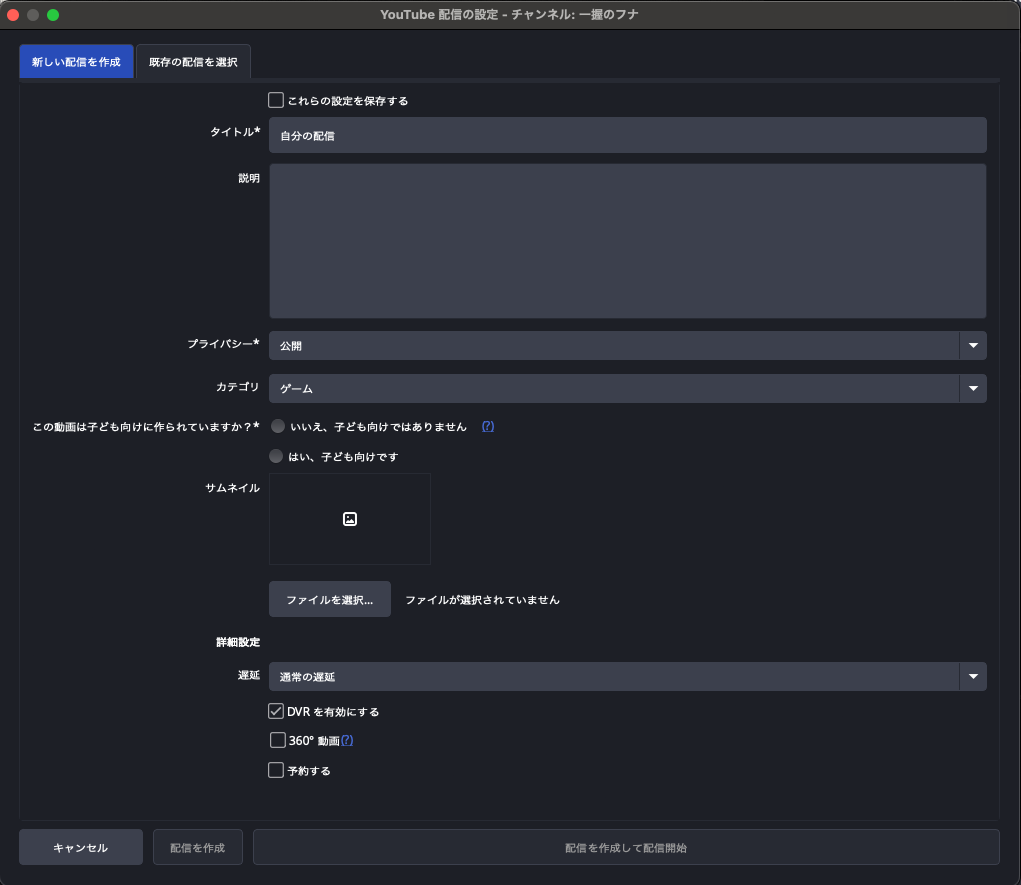
Task: Click 配信を作成して配信開始 button
Action: [626, 847]
